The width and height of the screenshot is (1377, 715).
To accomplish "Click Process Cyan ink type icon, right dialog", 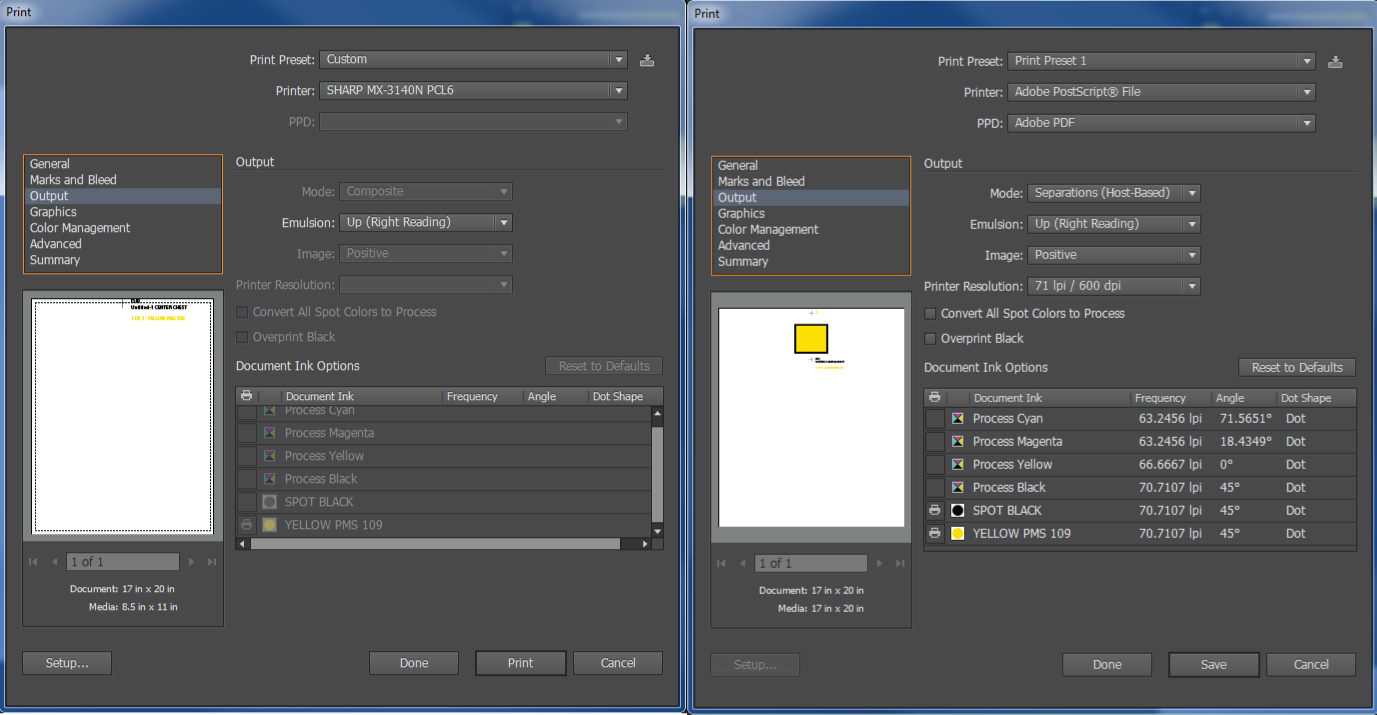I will tap(958, 418).
